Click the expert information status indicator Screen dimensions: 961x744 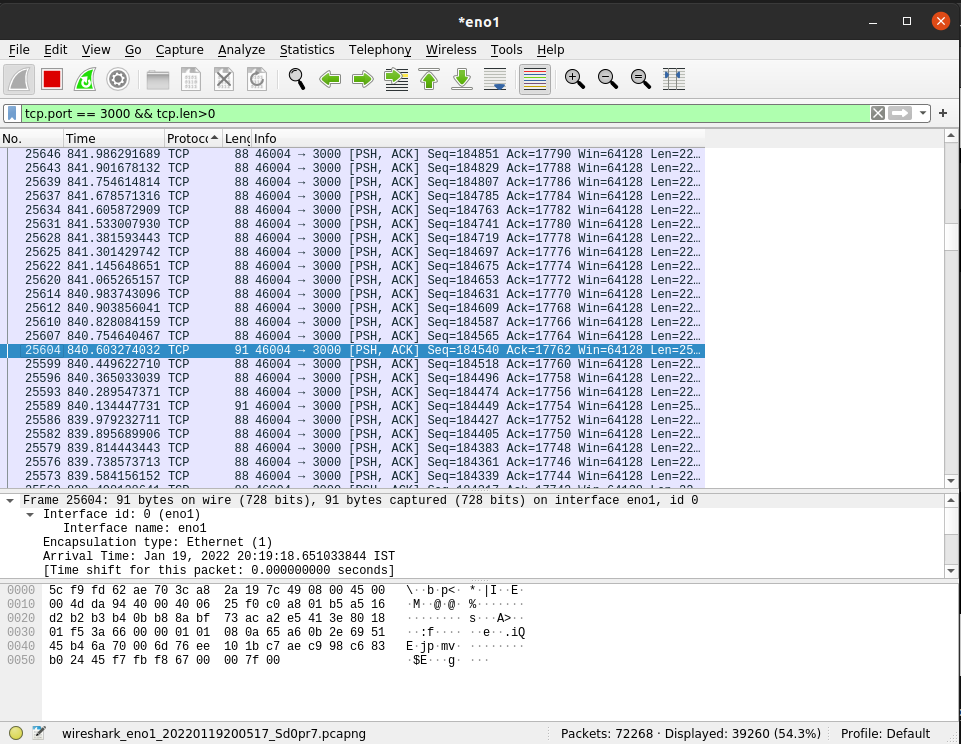click(x=16, y=733)
